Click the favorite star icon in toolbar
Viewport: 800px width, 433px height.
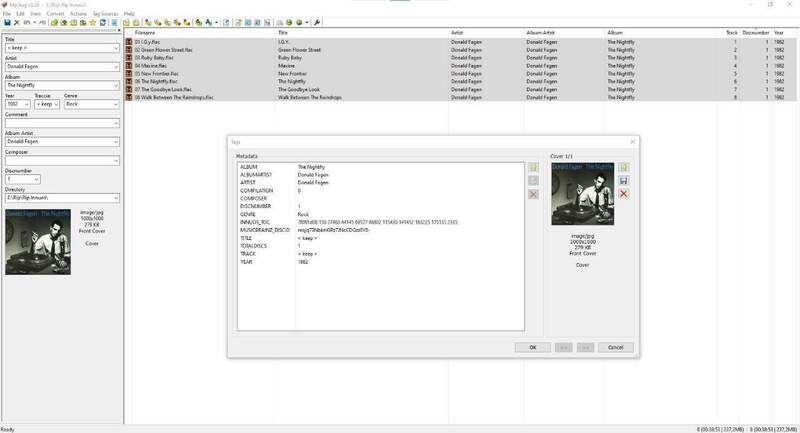(93, 21)
